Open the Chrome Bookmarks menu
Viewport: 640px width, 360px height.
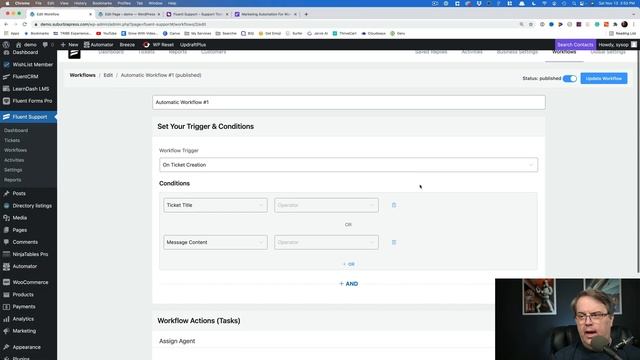pos(102,3)
